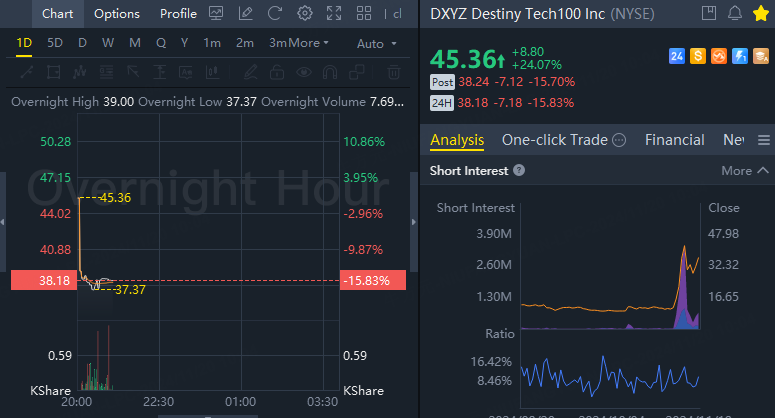Select the M monthly timeframe
The width and height of the screenshot is (775, 418).
click(134, 43)
